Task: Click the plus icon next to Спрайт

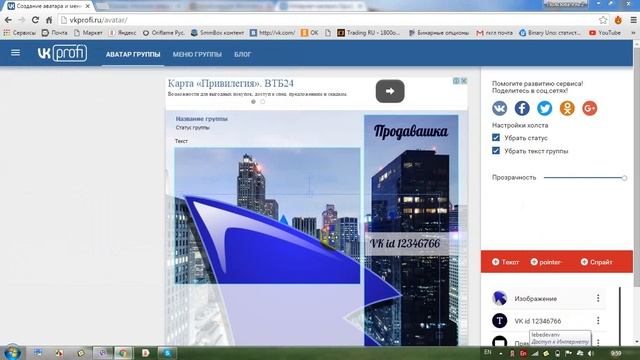Action: (584, 262)
